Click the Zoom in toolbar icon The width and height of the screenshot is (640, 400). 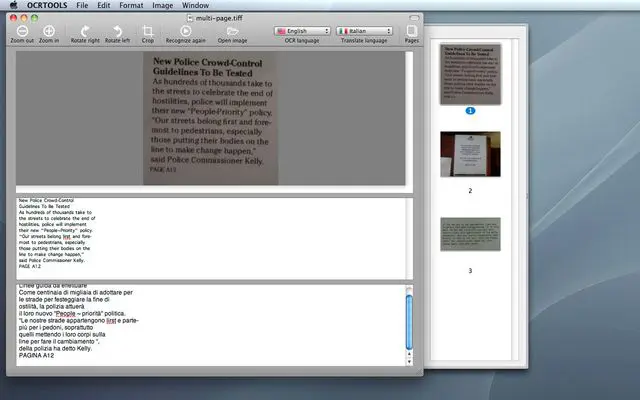(x=49, y=31)
